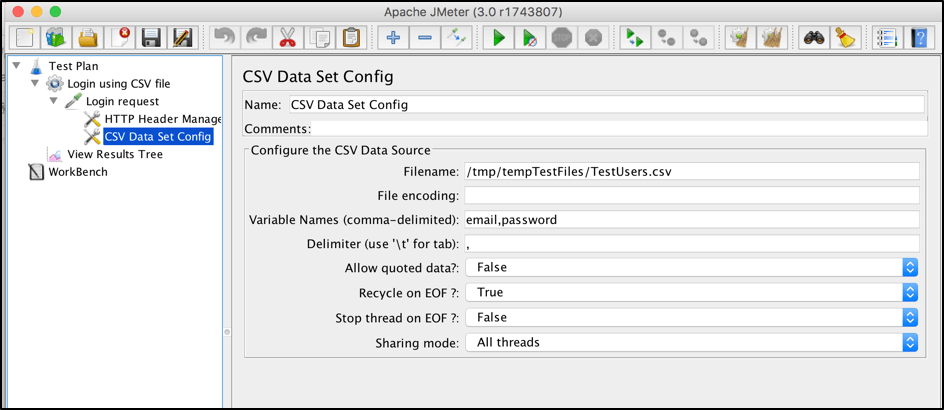
Task: Click the Start no pauses icon
Action: 530,38
